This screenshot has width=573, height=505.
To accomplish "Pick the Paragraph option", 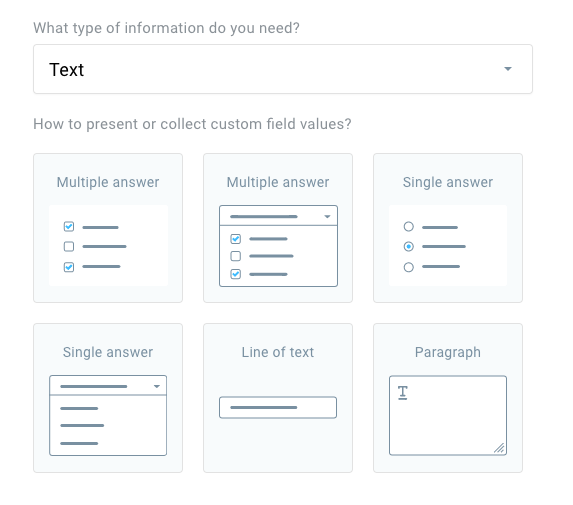I will [x=448, y=398].
